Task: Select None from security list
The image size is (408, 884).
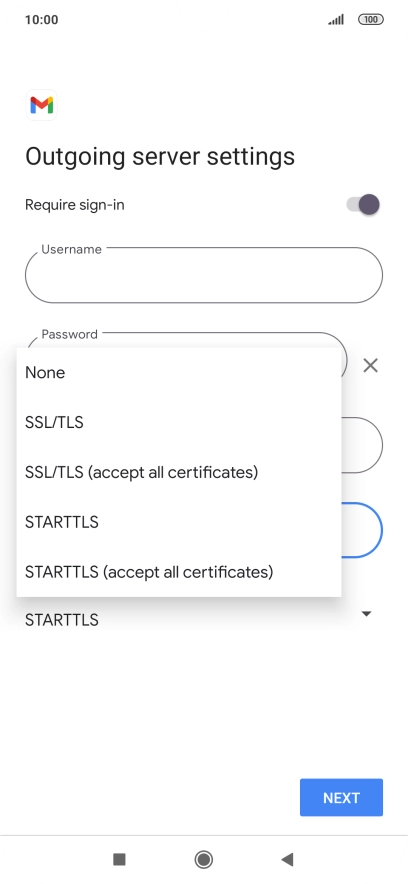Action: point(179,373)
